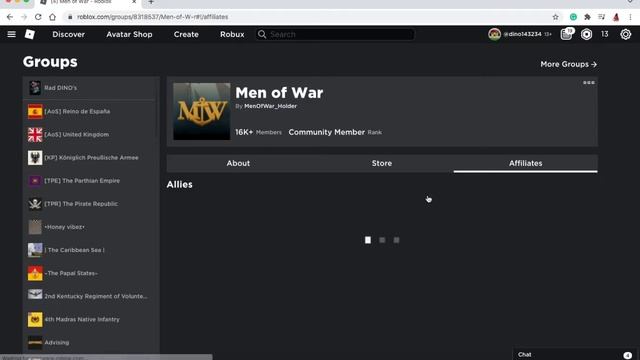Open the MenOfWar_Holder owner profile
This screenshot has width=640, height=360.
point(271,106)
